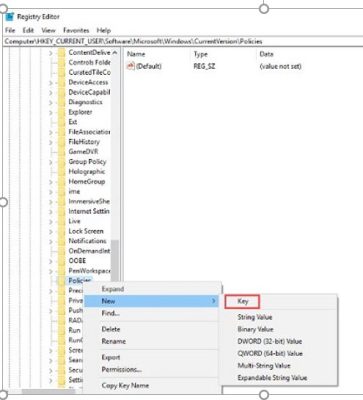The width and height of the screenshot is (363, 400).
Task: Choose Binary Value from submenu
Action: tap(255, 329)
